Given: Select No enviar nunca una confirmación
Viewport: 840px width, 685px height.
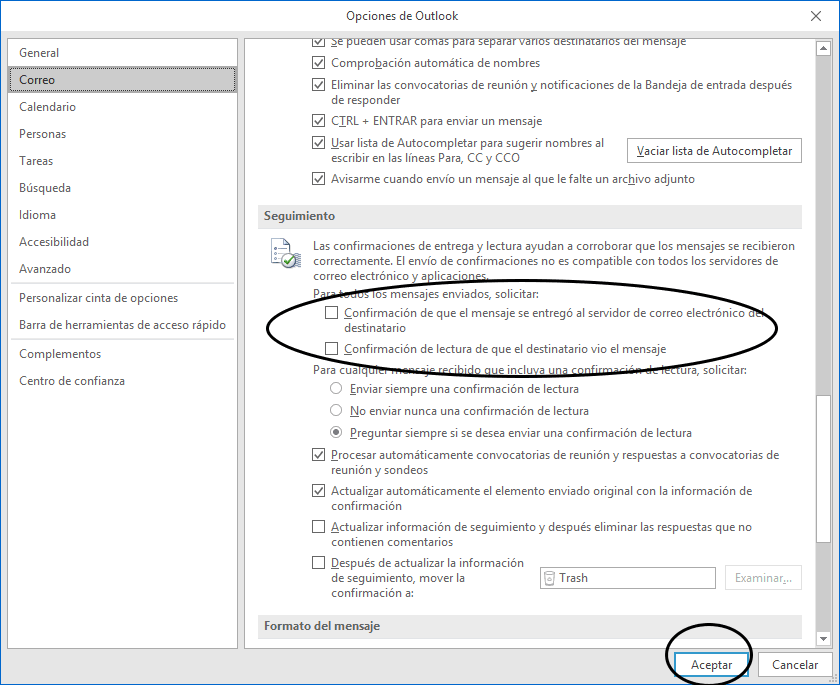Looking at the screenshot, I should (336, 410).
